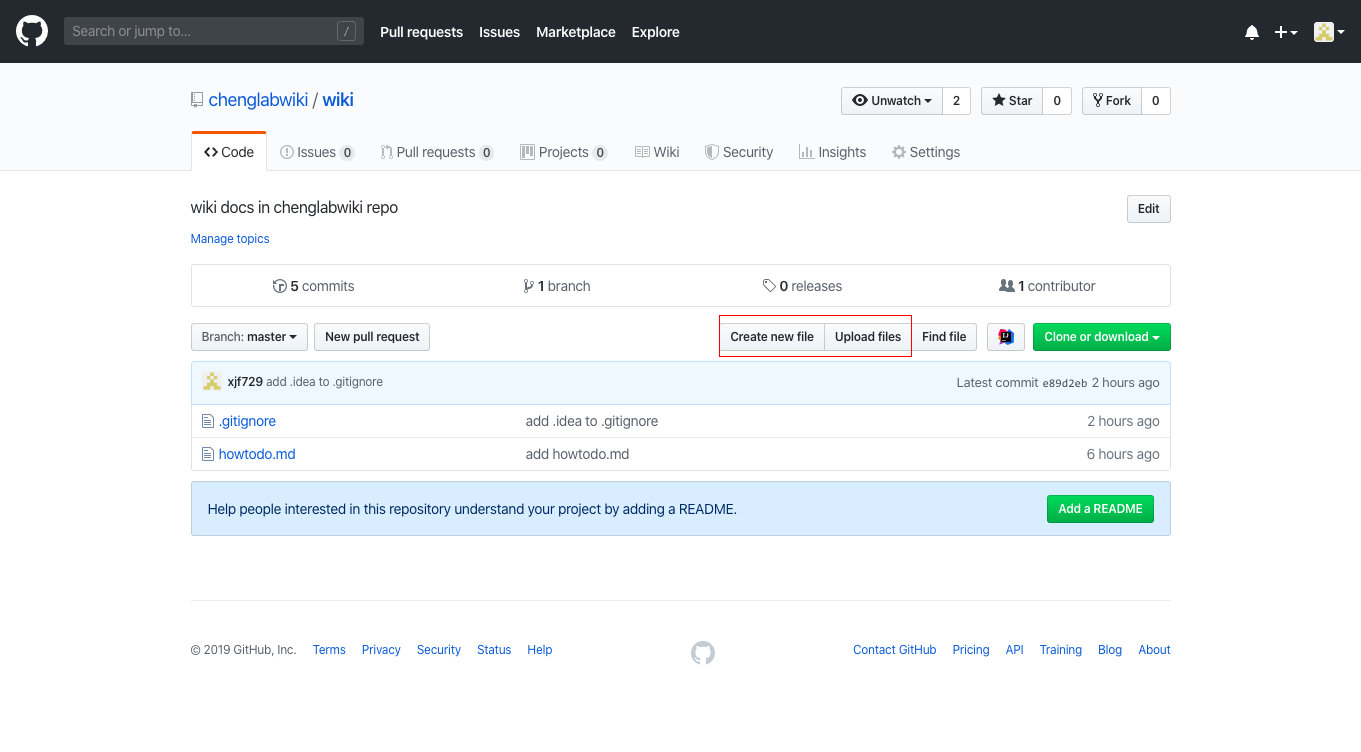The image size is (1361, 752).
Task: Click Add a README button
Action: click(x=1100, y=509)
